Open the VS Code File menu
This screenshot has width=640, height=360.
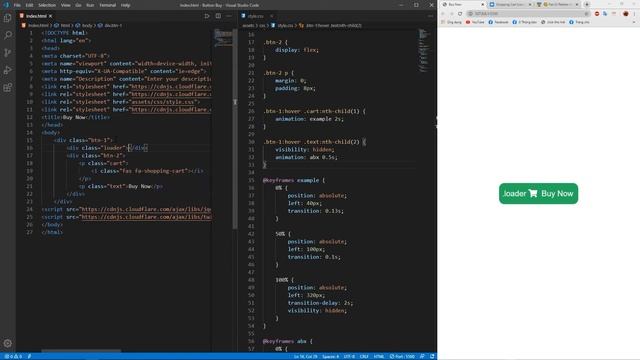pos(17,5)
